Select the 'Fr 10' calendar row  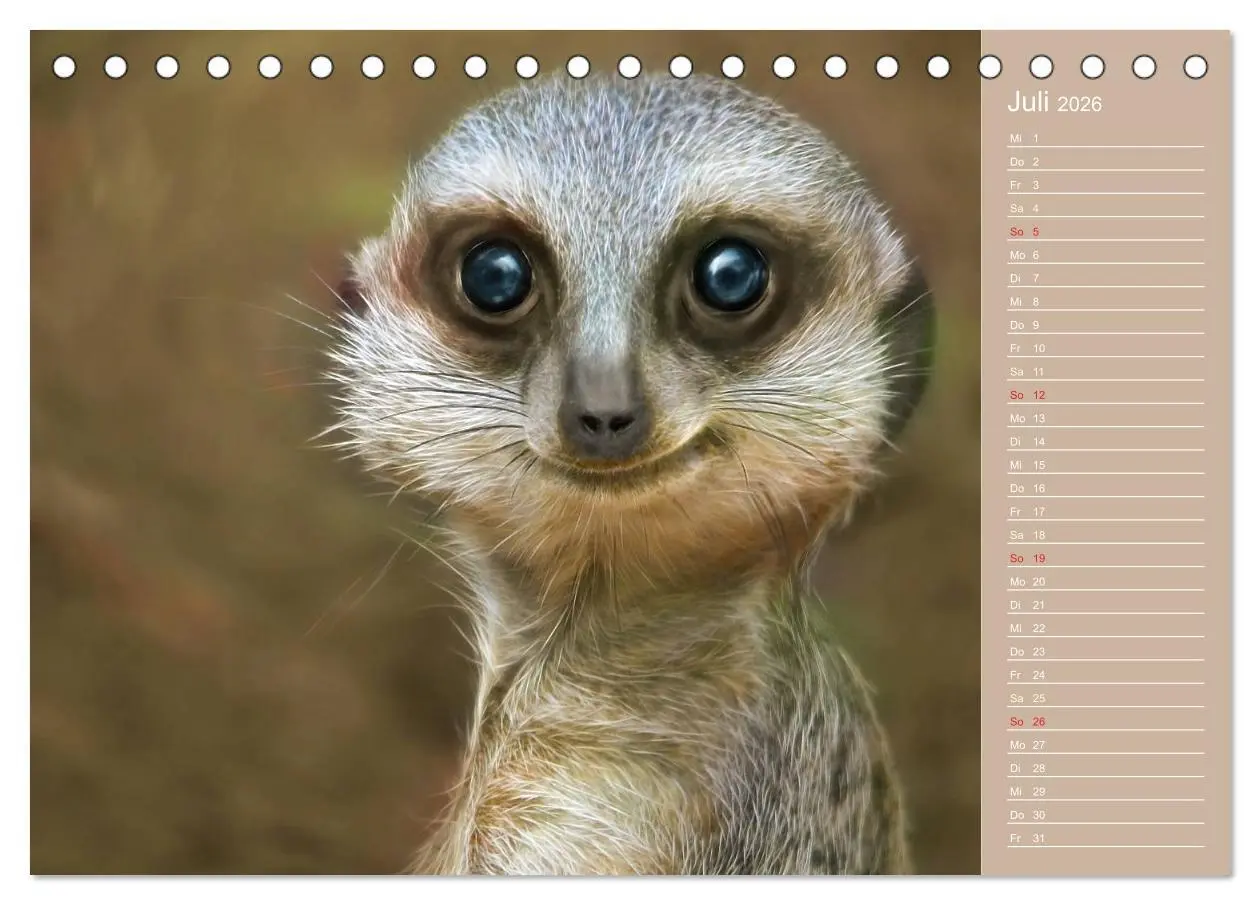tap(1105, 348)
